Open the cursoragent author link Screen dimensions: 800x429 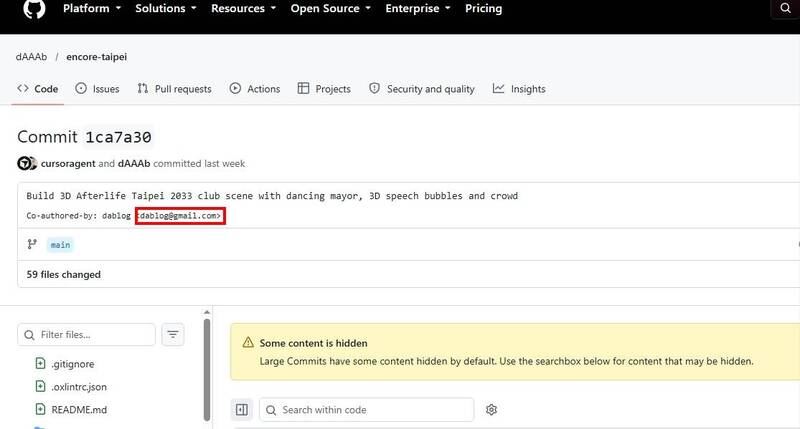[68, 163]
